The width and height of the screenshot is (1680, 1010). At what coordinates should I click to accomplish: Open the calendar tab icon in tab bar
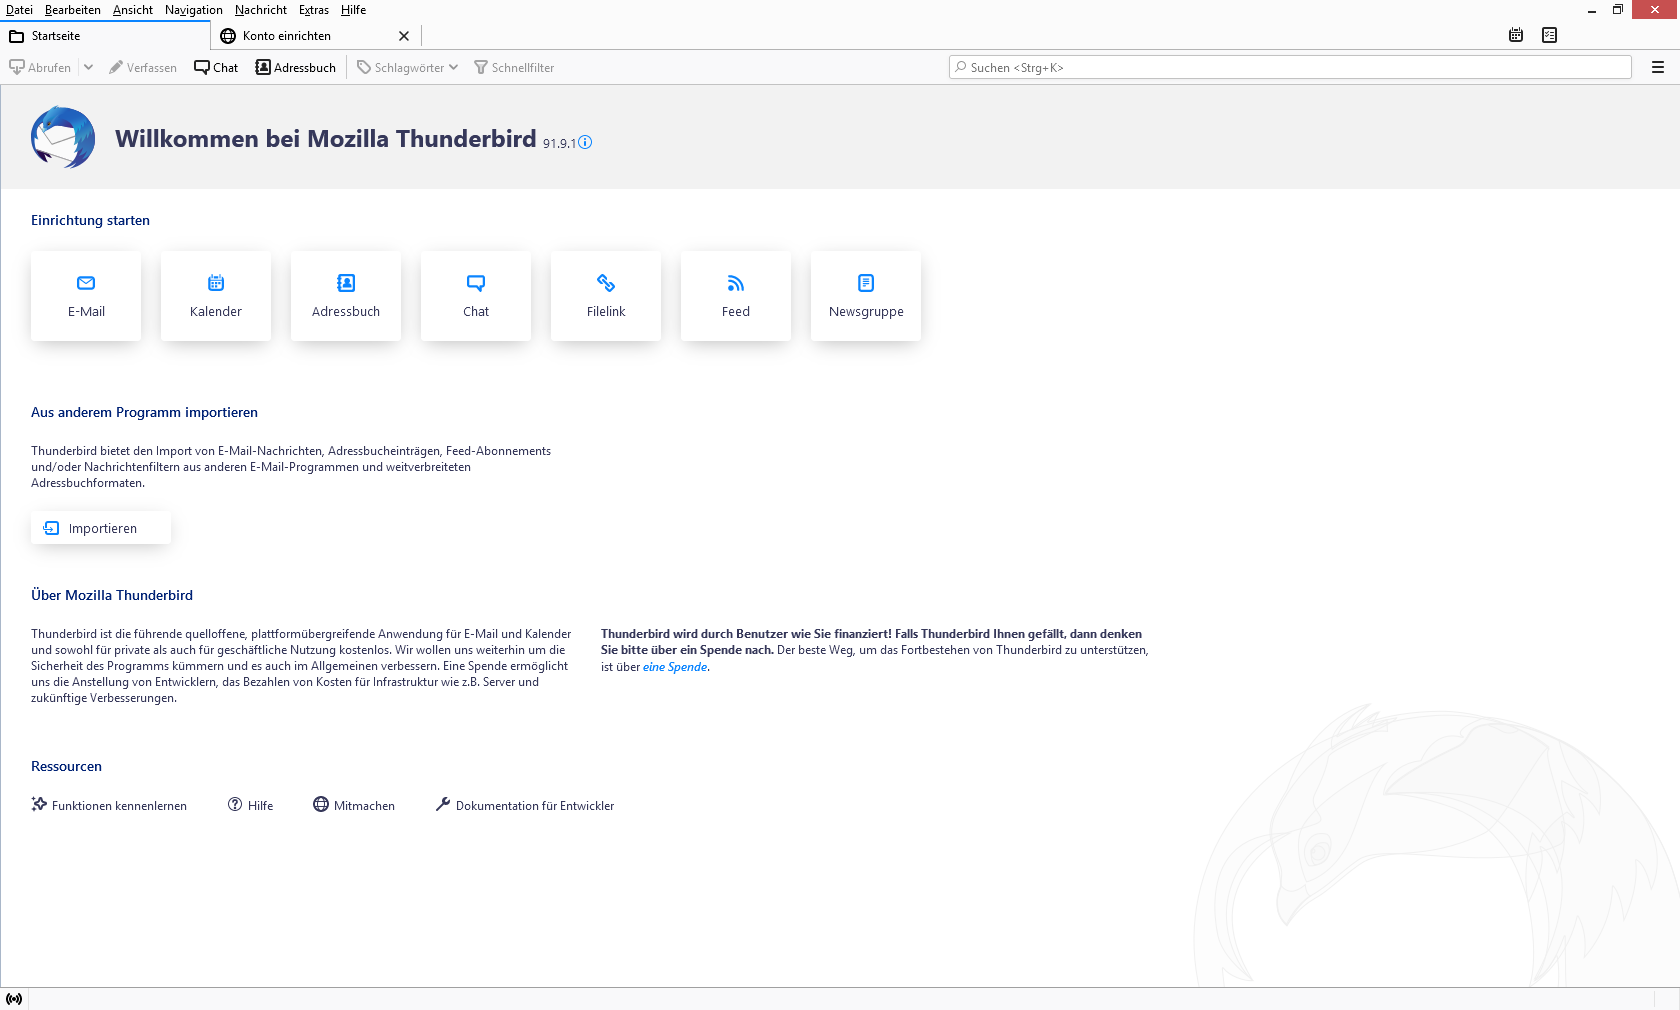1516,35
